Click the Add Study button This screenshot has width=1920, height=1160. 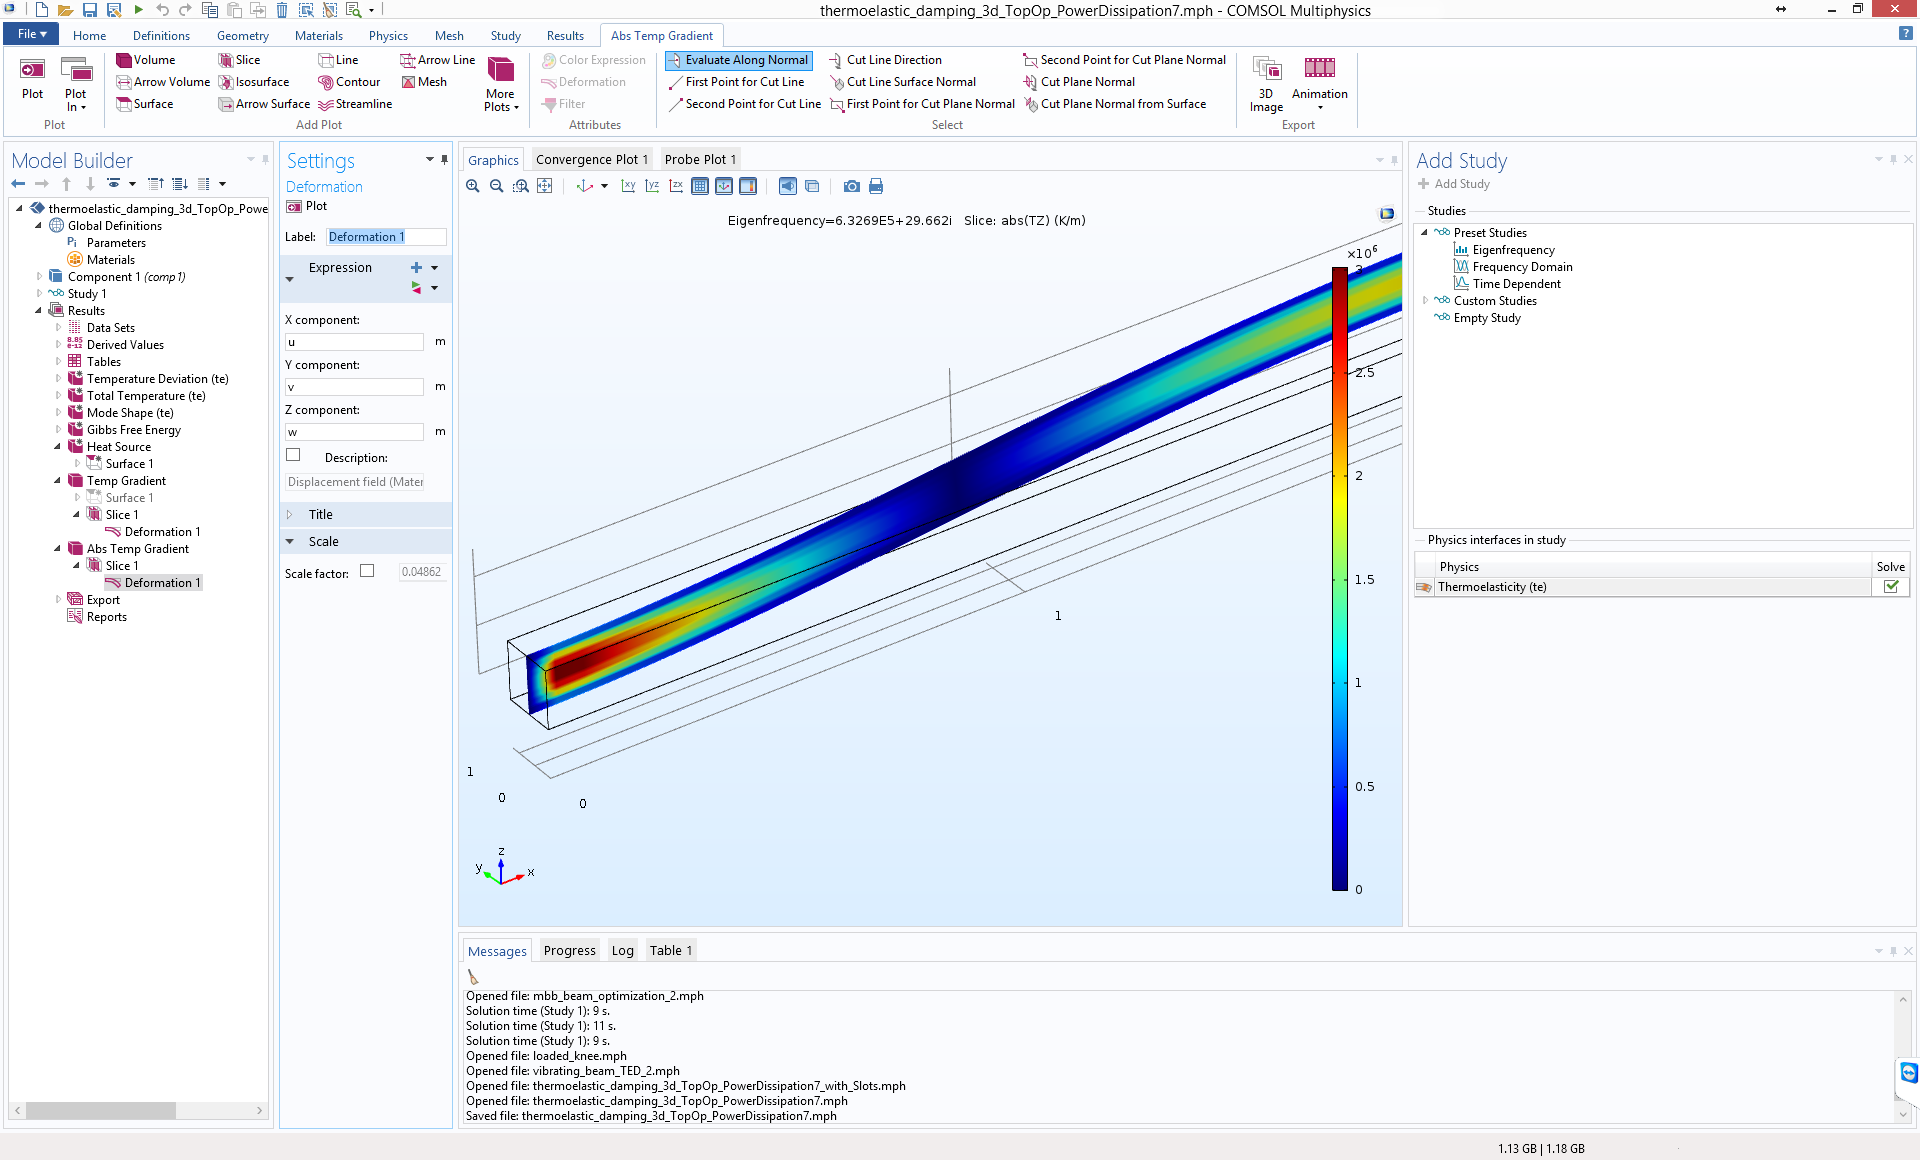tap(1453, 184)
